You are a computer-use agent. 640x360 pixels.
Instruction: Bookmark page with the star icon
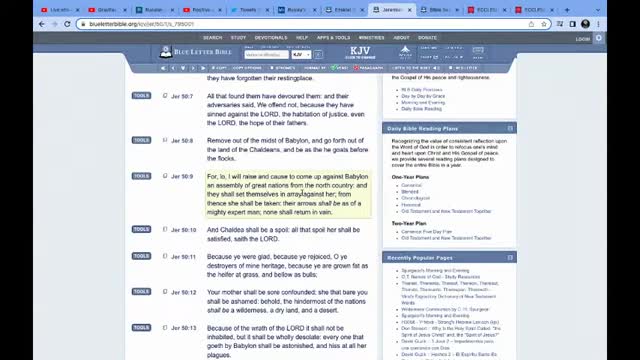point(544,24)
